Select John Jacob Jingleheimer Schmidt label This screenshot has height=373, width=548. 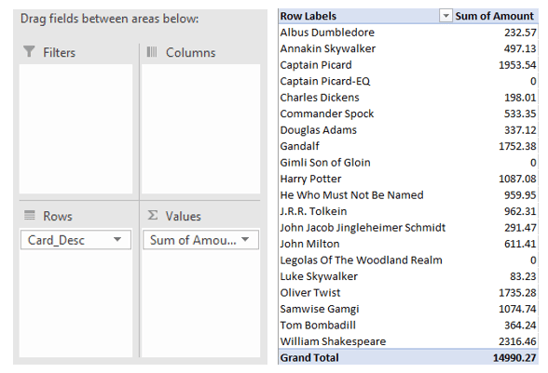pos(363,227)
